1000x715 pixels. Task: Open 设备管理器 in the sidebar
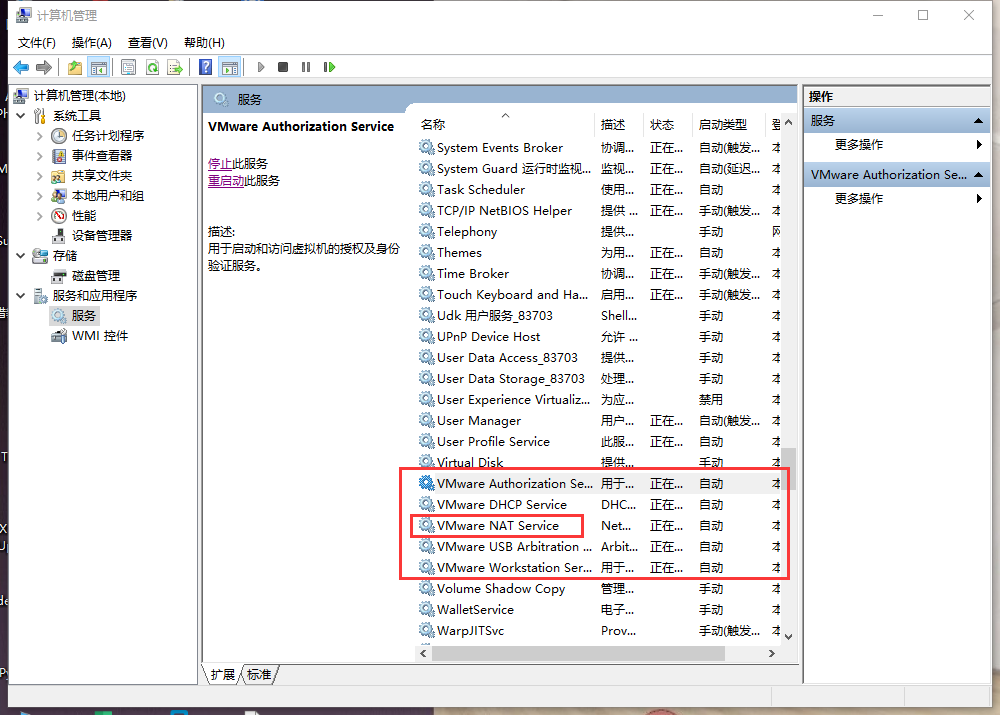[x=100, y=237]
